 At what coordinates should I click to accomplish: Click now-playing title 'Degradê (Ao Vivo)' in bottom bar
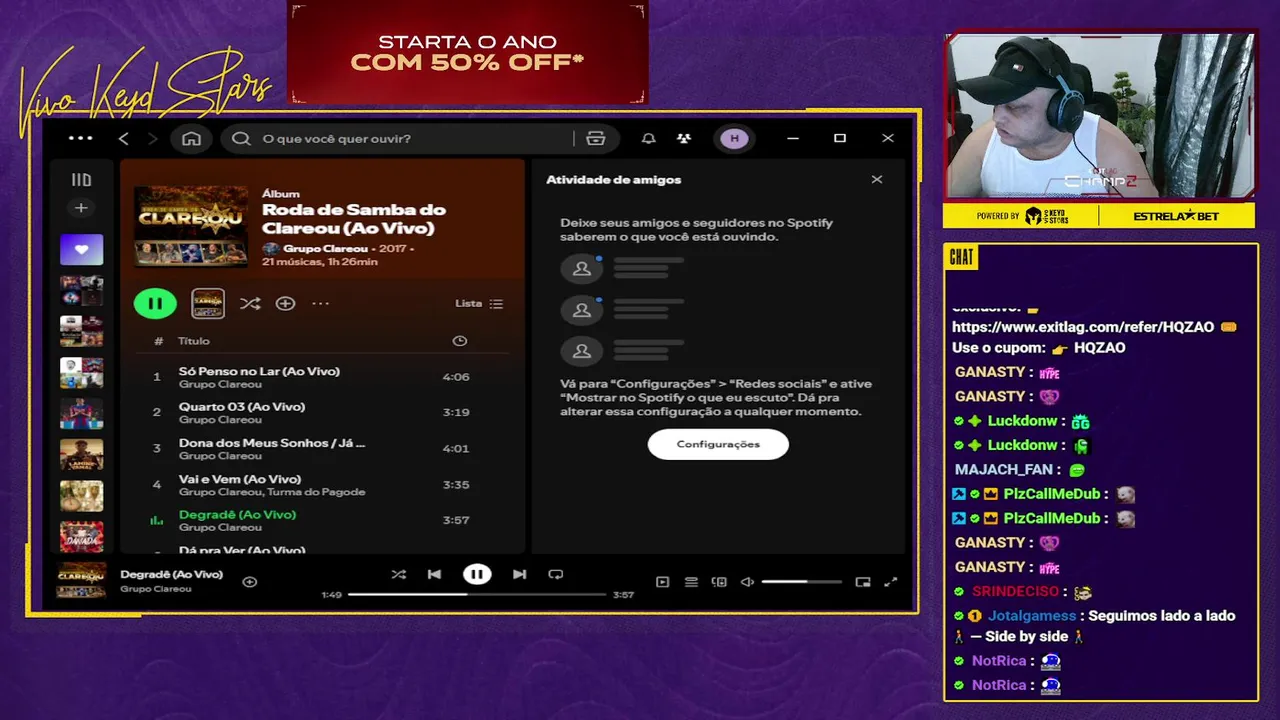point(171,574)
